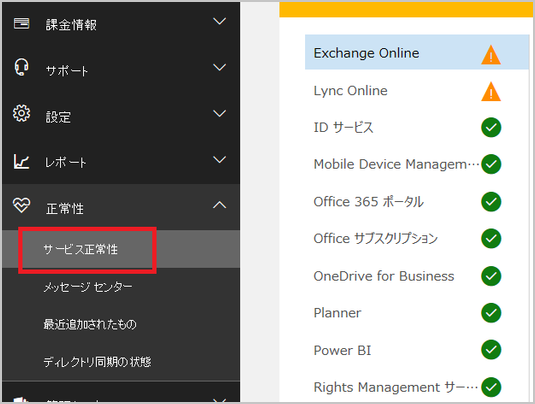535x404 pixels.
Task: Select the ID サービス row
Action: [417, 128]
